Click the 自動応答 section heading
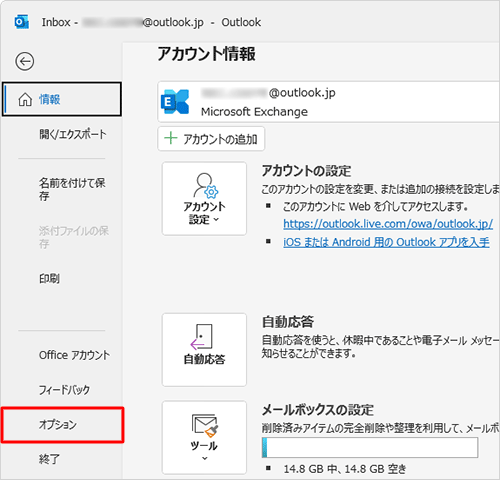The width and height of the screenshot is (500, 480). [288, 322]
